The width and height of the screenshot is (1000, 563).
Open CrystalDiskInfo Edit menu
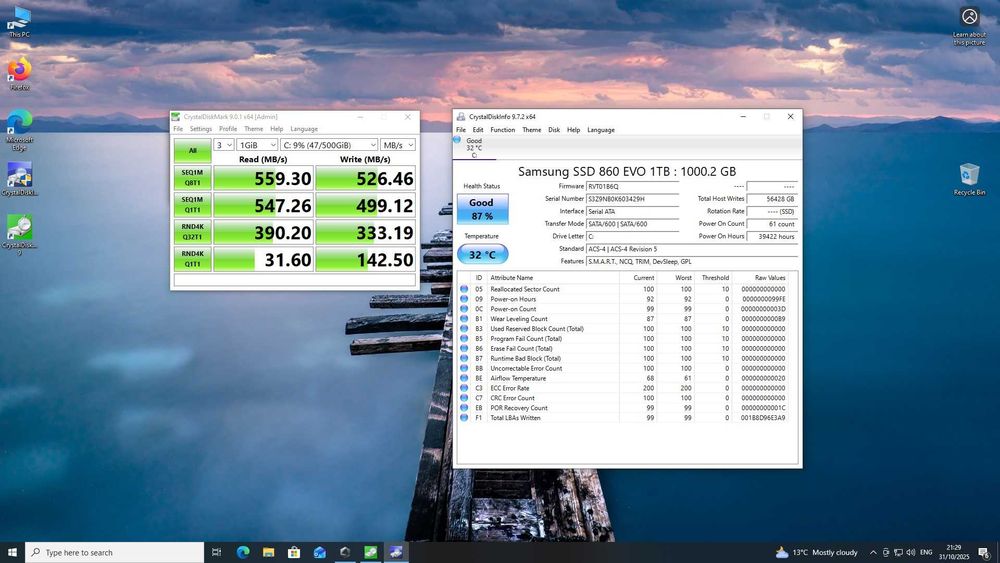(478, 129)
